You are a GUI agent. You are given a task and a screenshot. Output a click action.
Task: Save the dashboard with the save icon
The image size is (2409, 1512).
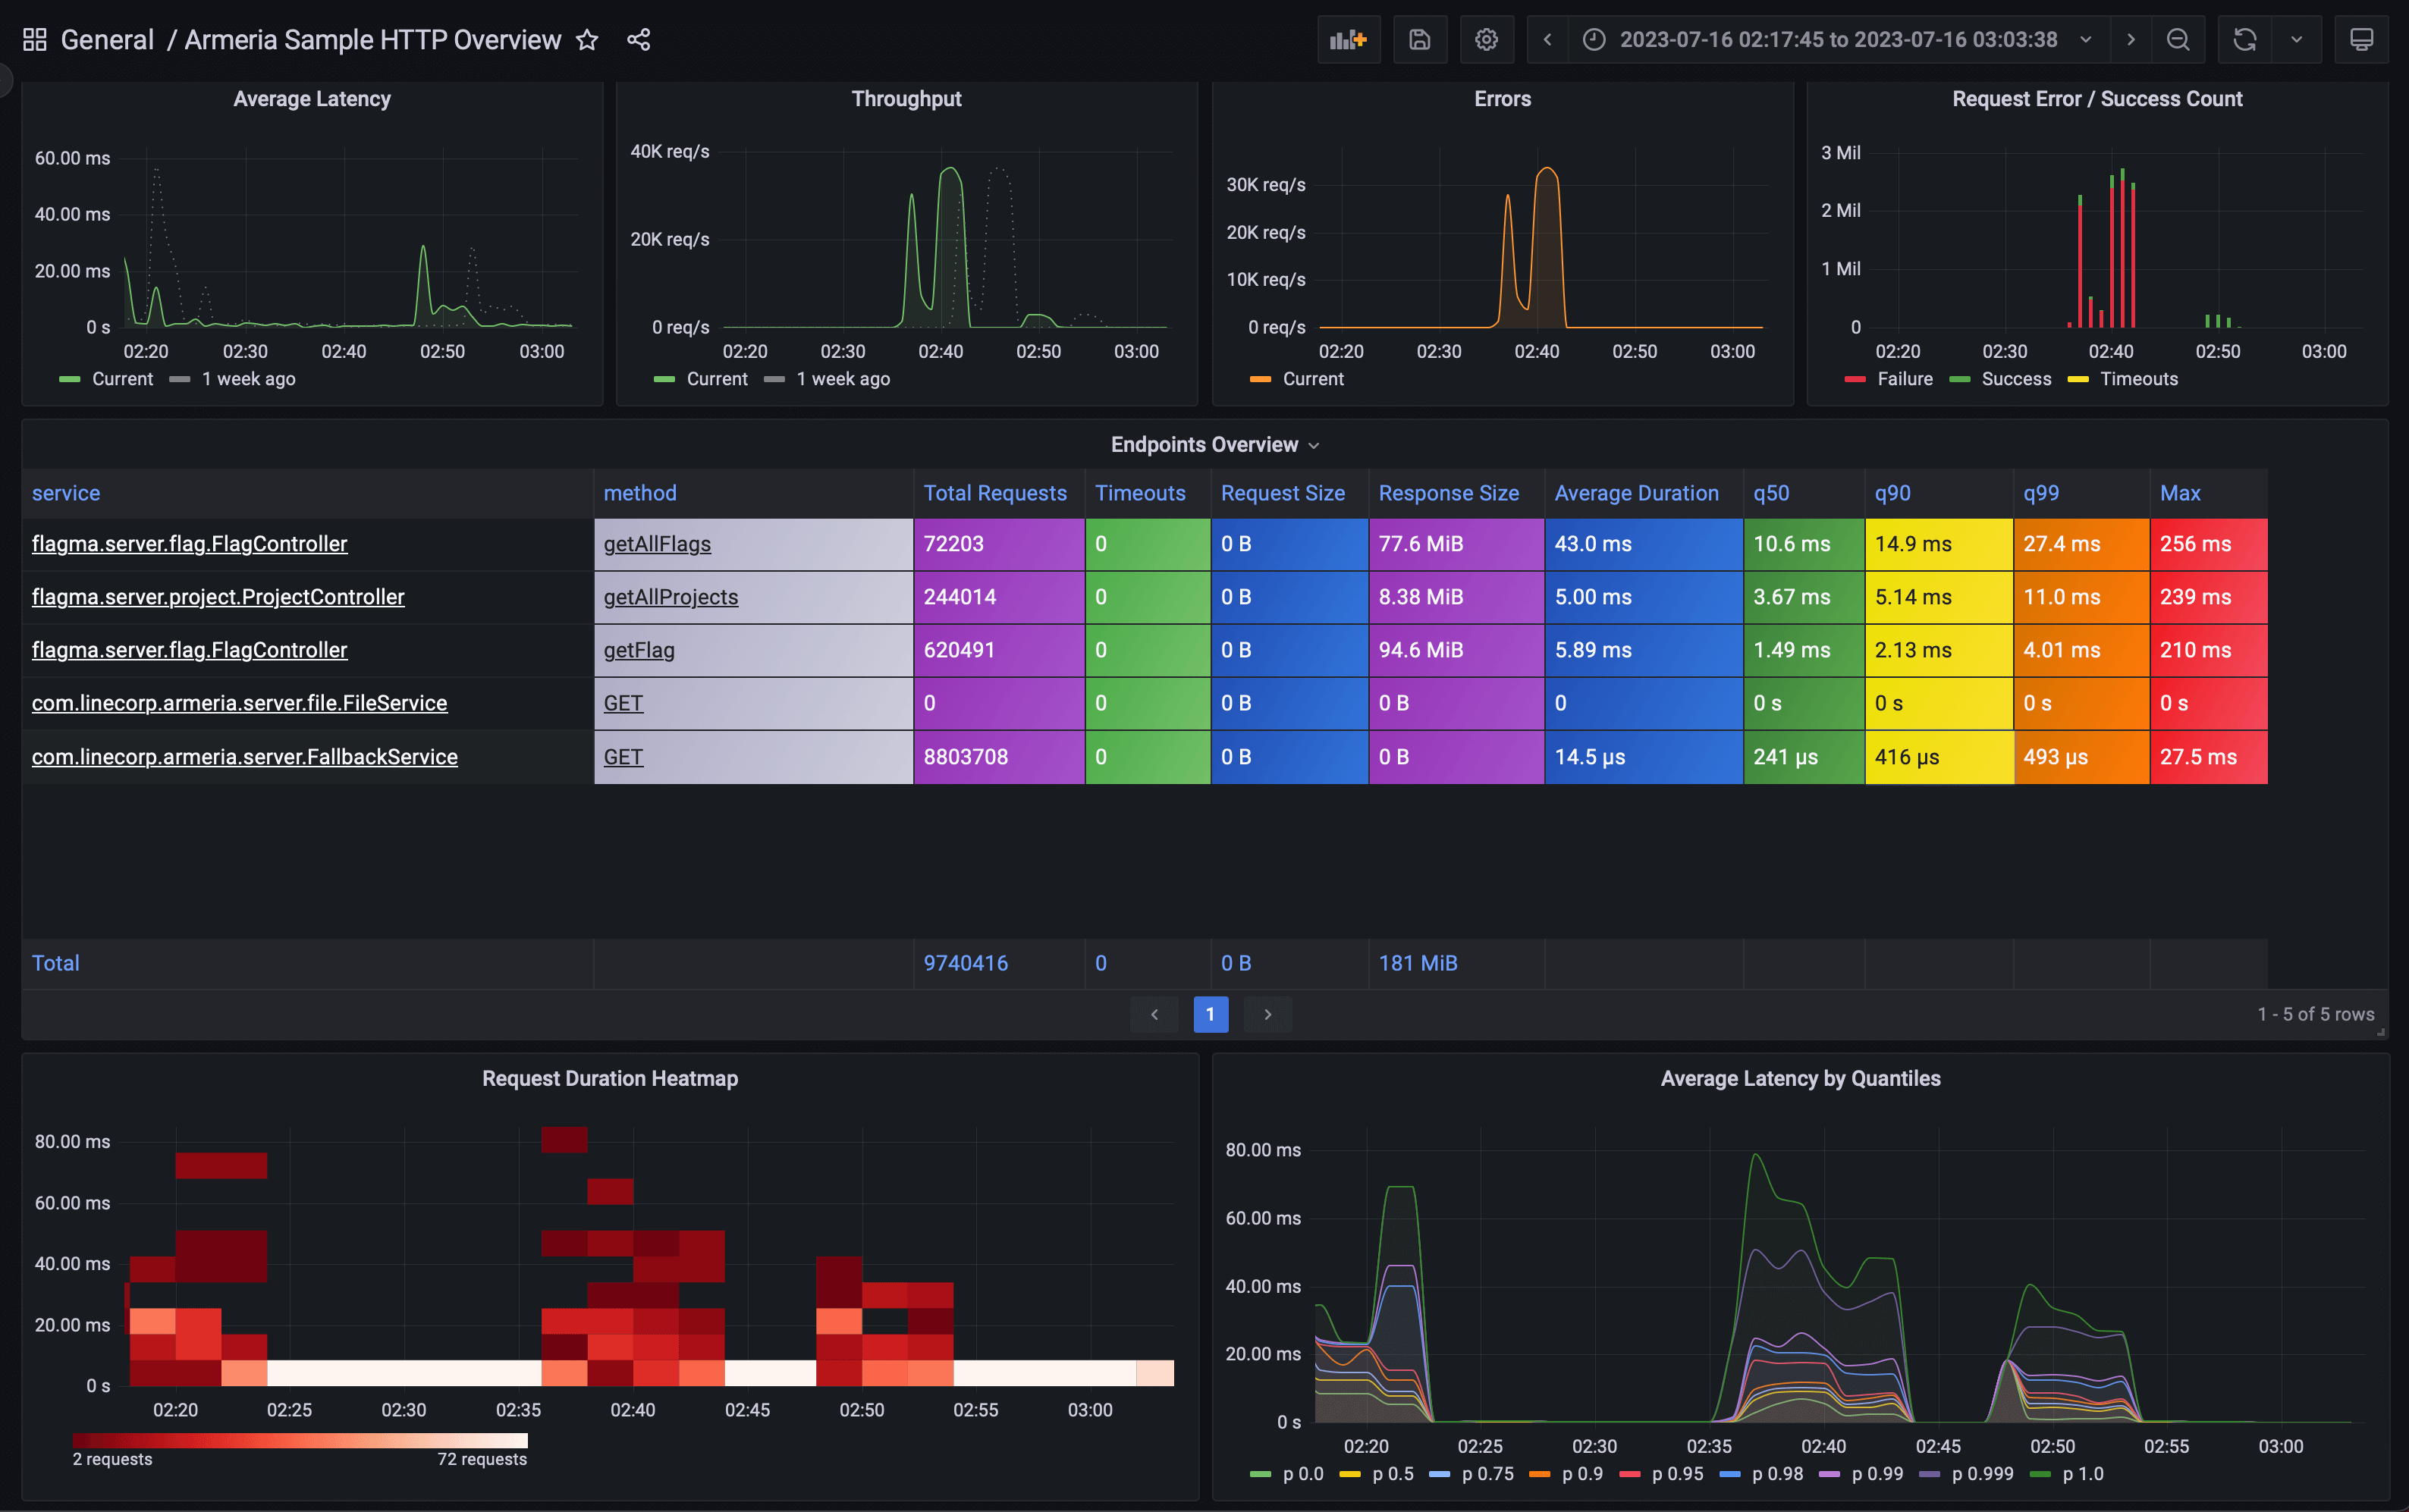(1419, 40)
